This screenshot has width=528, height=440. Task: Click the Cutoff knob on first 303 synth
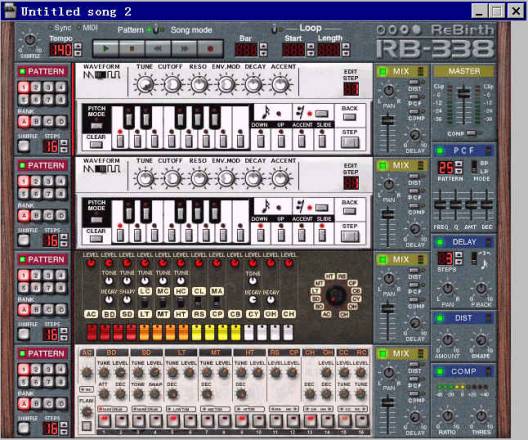[x=172, y=84]
